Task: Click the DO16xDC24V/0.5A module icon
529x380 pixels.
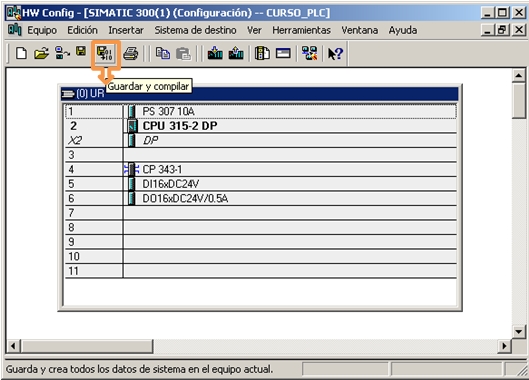Action: click(x=132, y=198)
